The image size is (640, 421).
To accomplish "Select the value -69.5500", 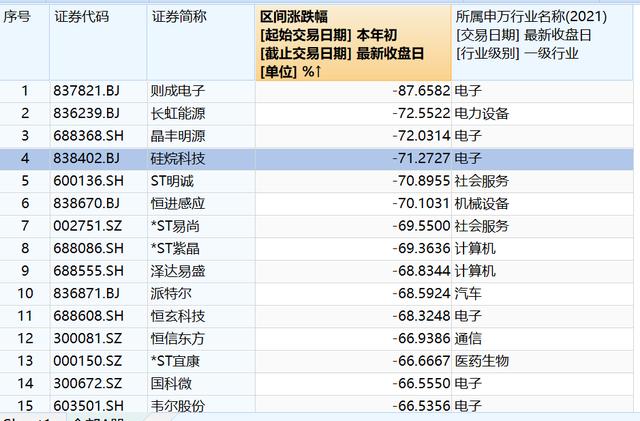I will point(421,226).
